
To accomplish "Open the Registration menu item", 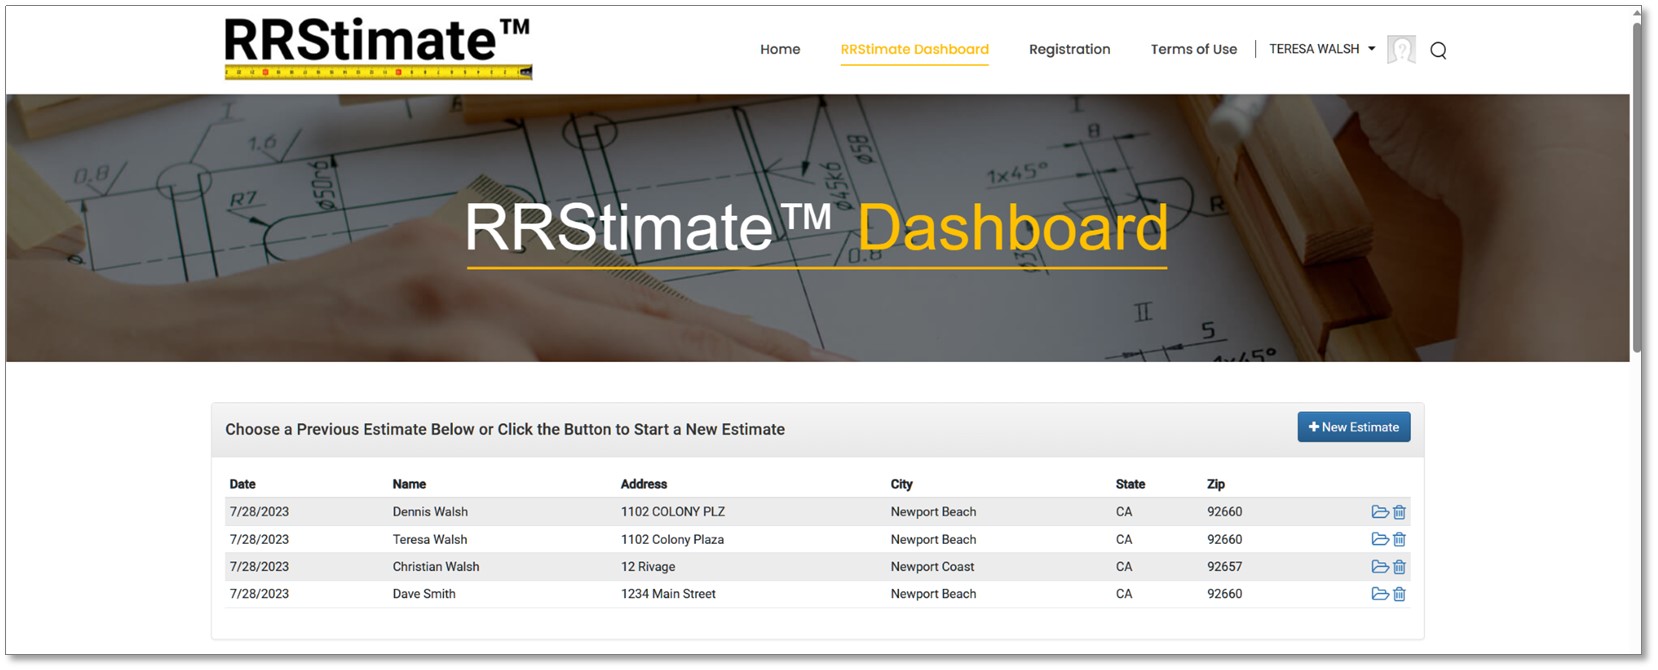I will 1069,49.
